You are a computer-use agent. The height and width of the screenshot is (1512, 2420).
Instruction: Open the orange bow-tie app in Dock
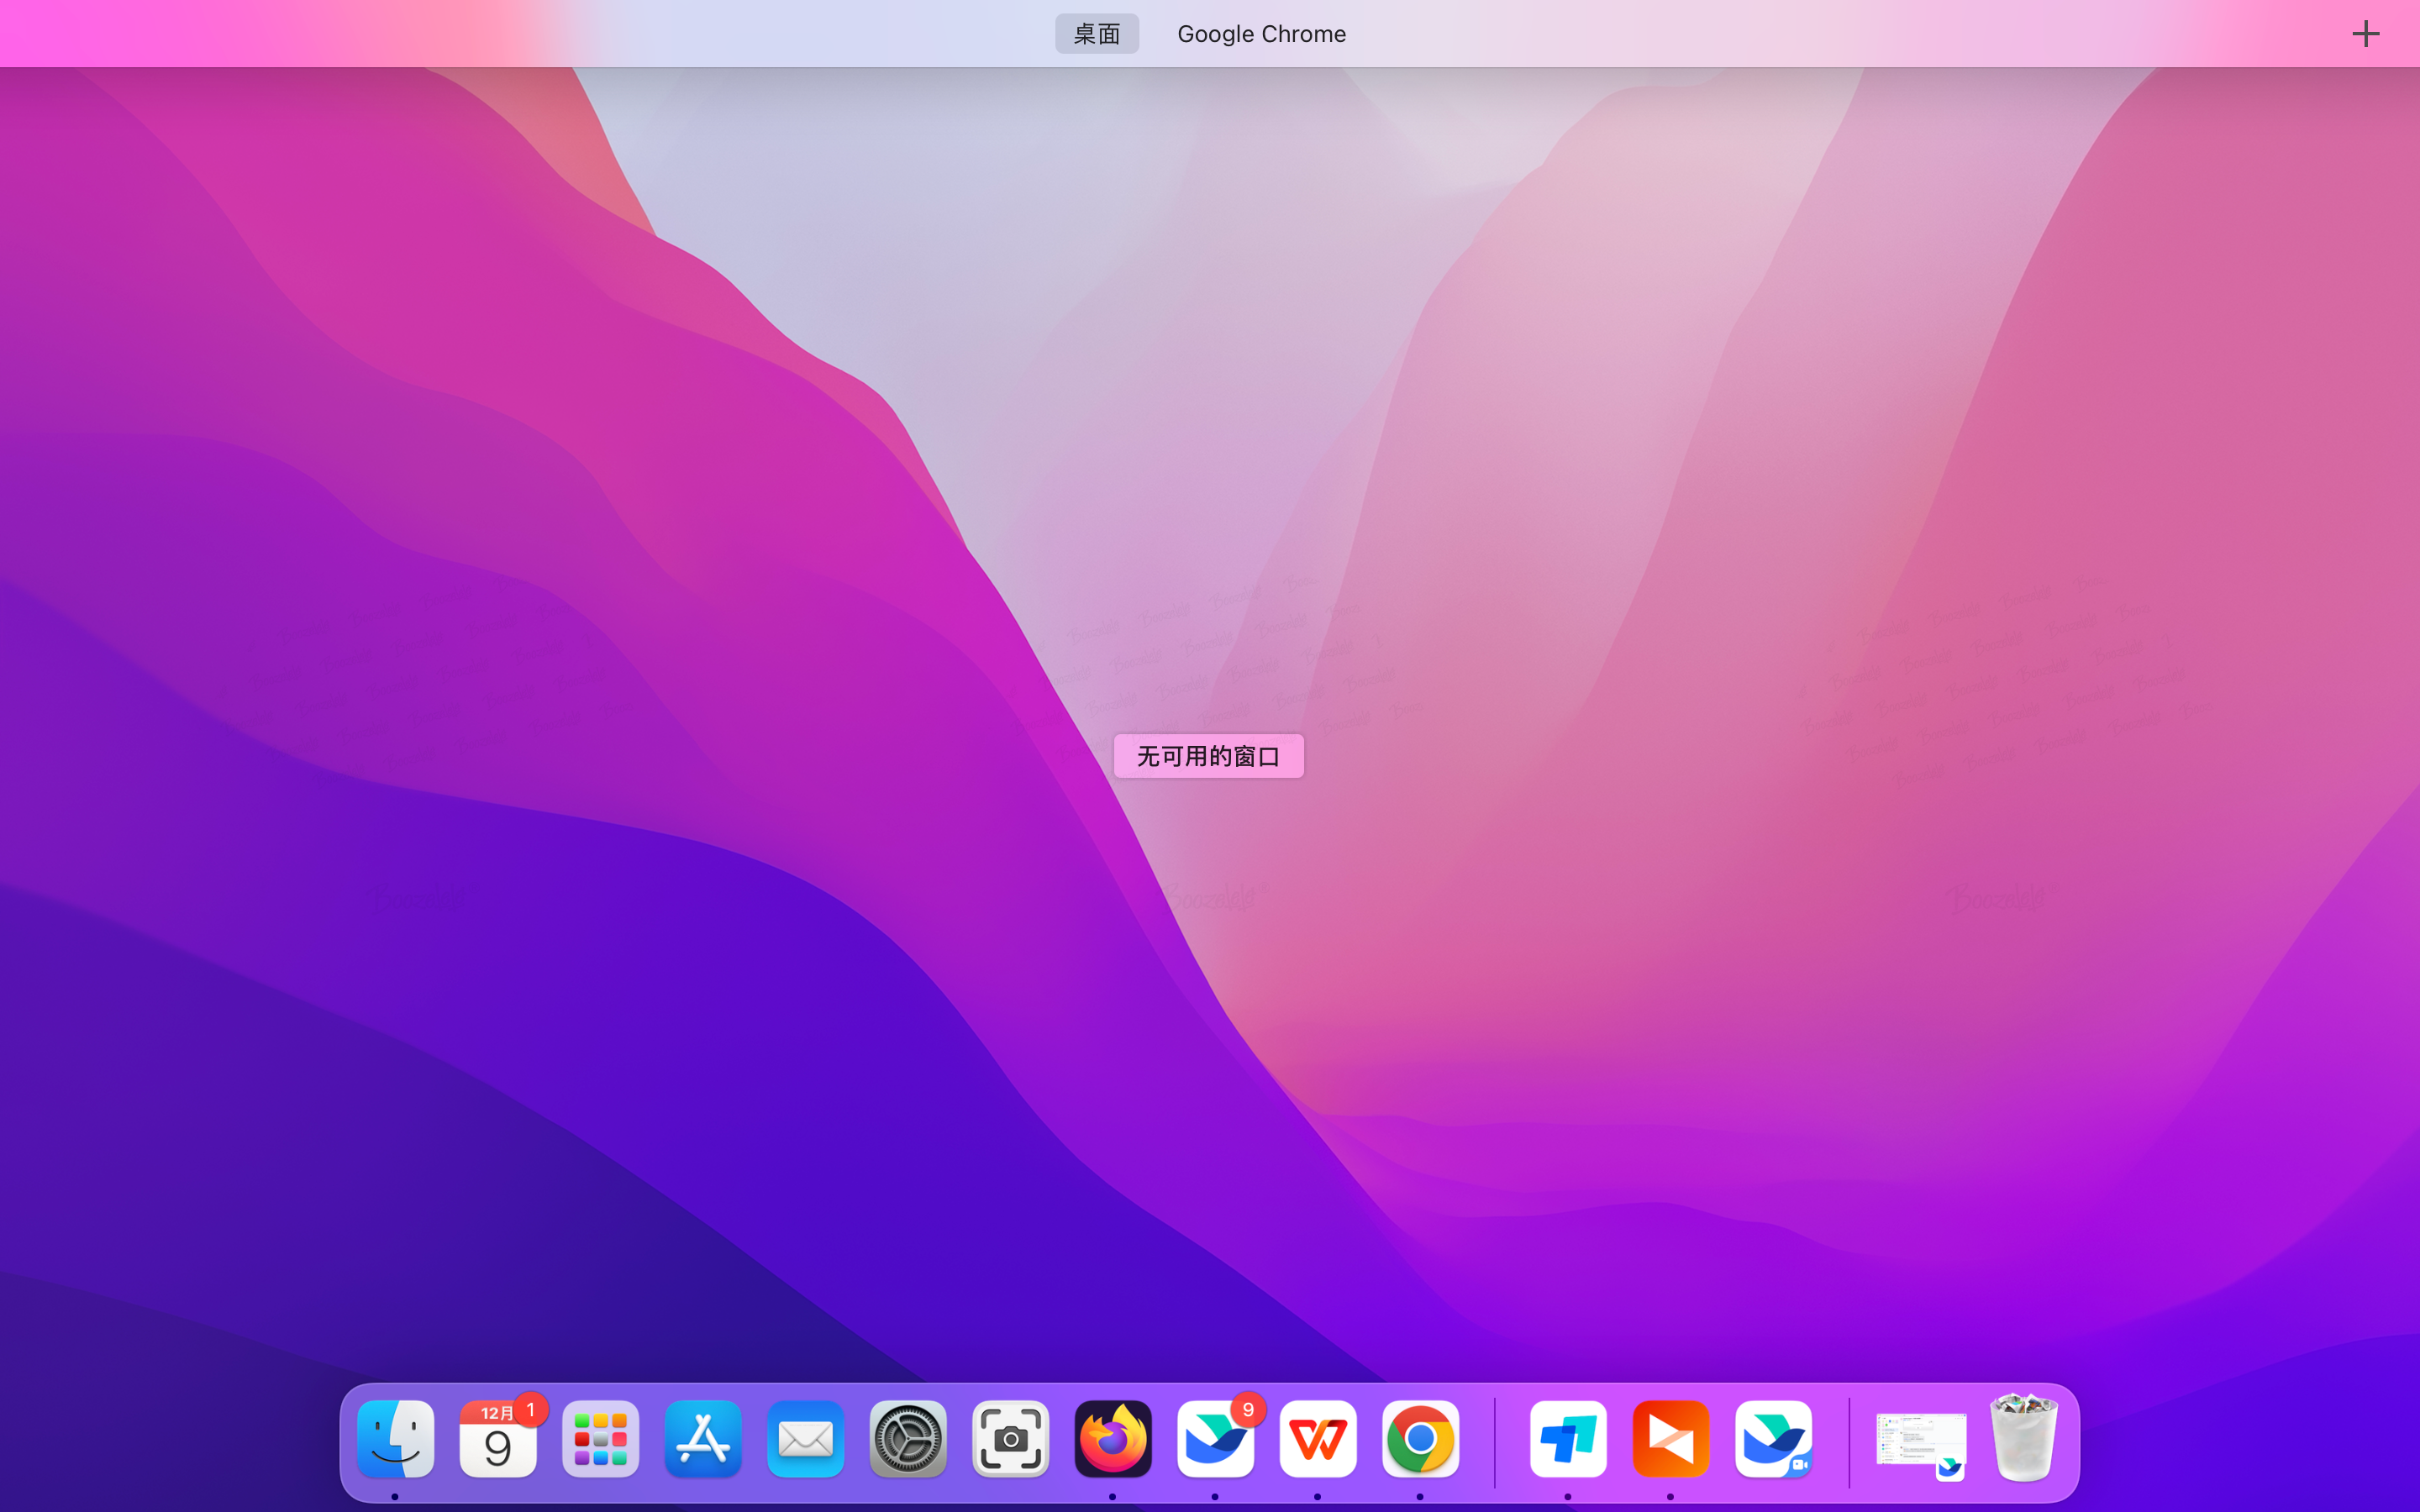coord(1671,1439)
